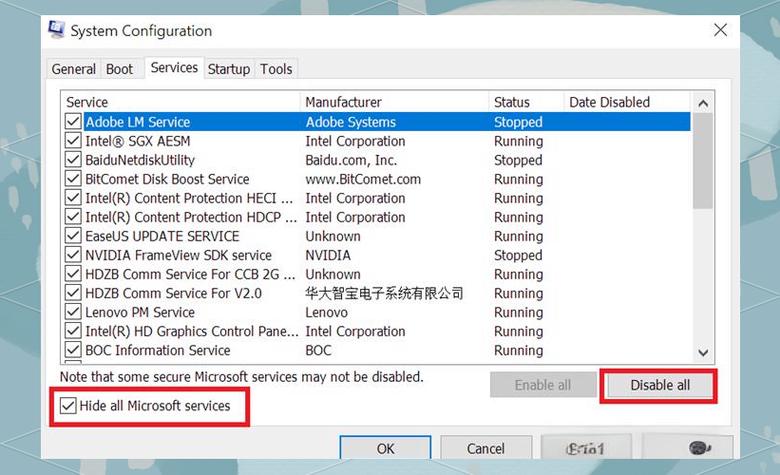780x475 pixels.
Task: Click the Chinese-named manufacturer cell
Action: tap(384, 293)
